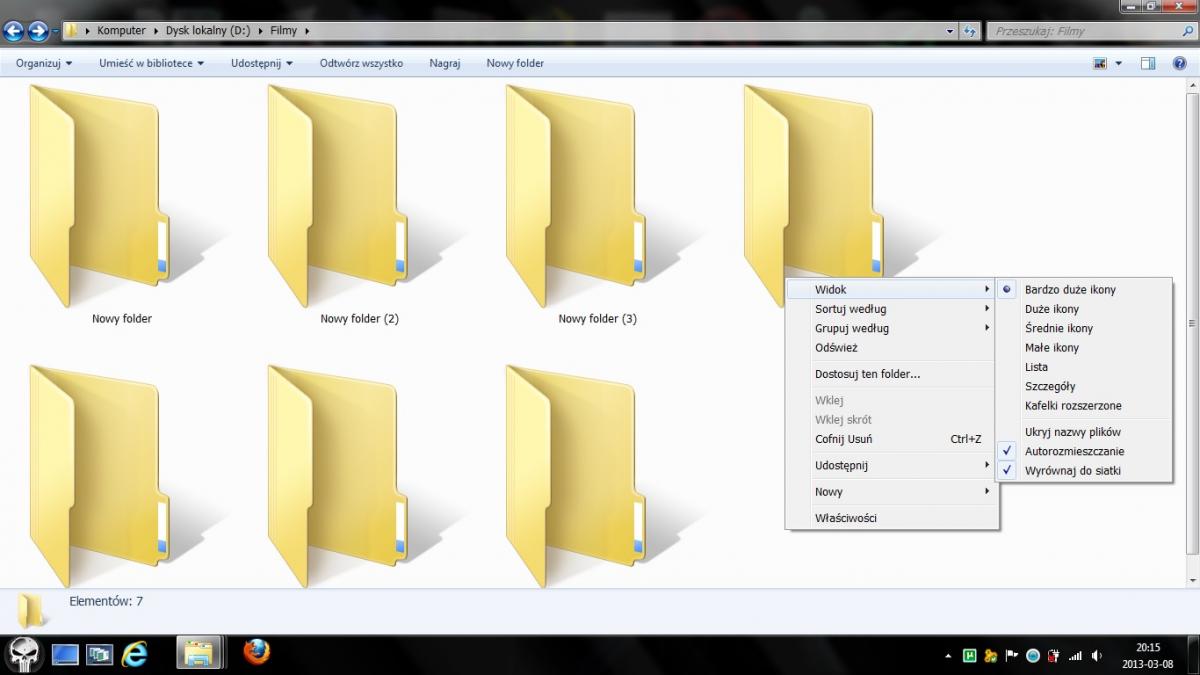Image resolution: width=1200 pixels, height=675 pixels.
Task: Open the skull Start button
Action: click(22, 654)
